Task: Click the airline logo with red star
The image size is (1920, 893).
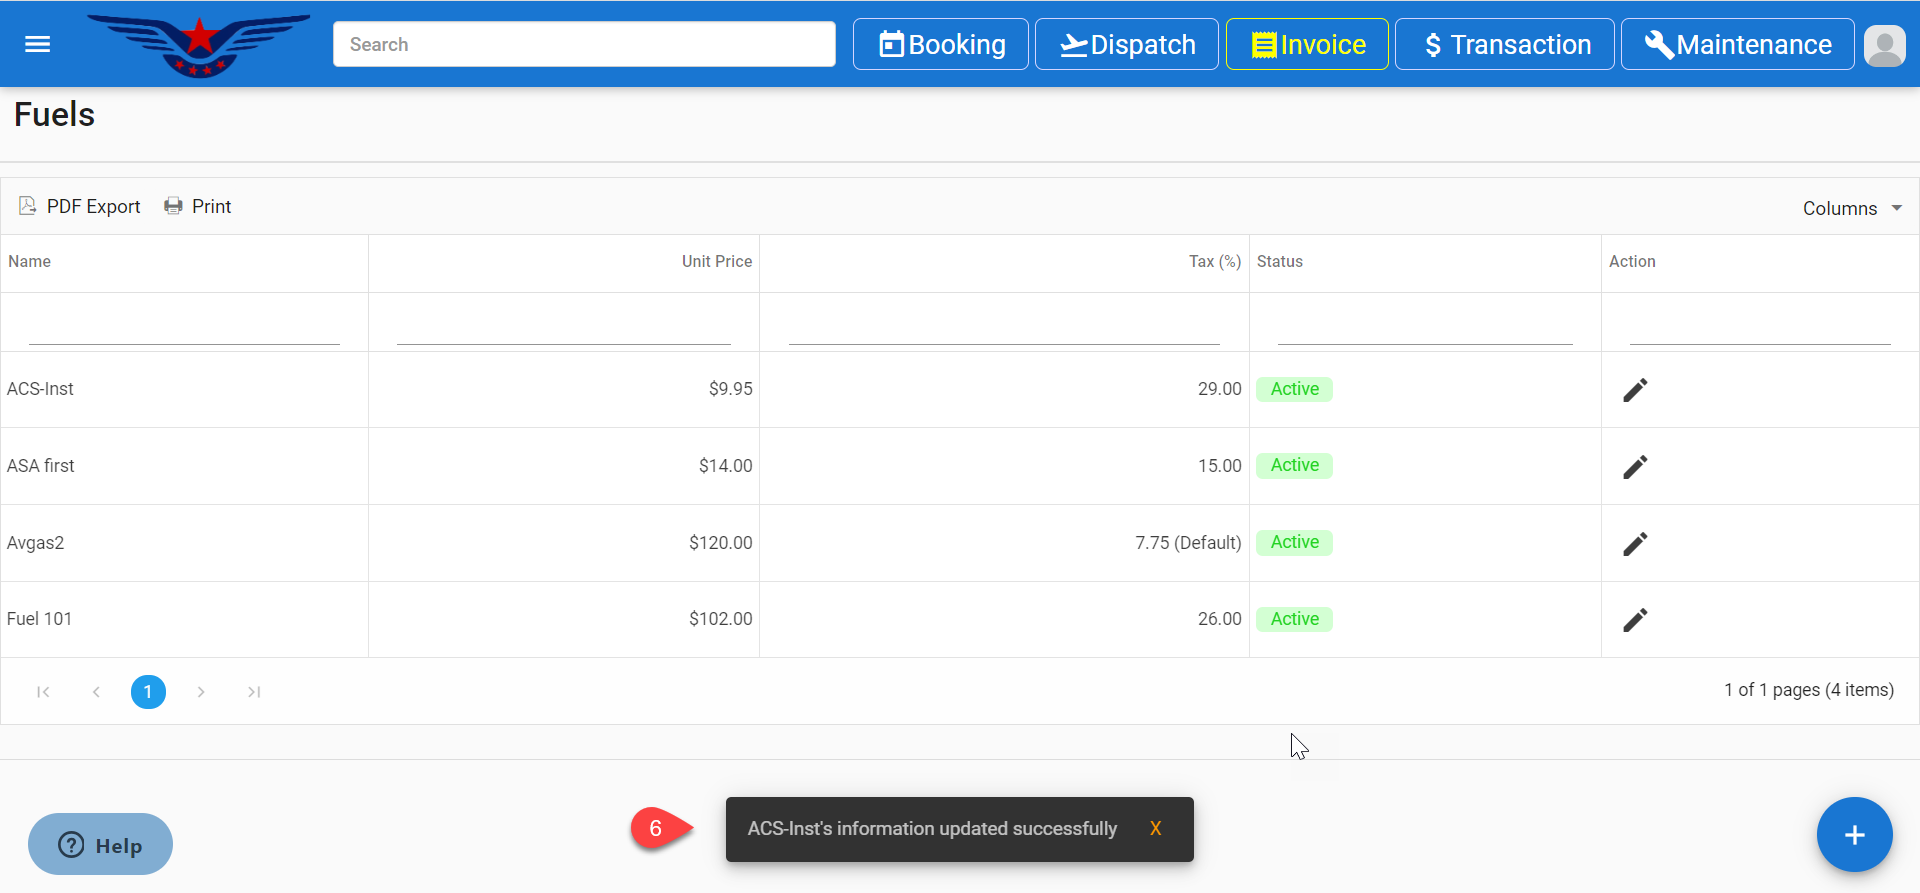Action: pyautogui.click(x=200, y=44)
